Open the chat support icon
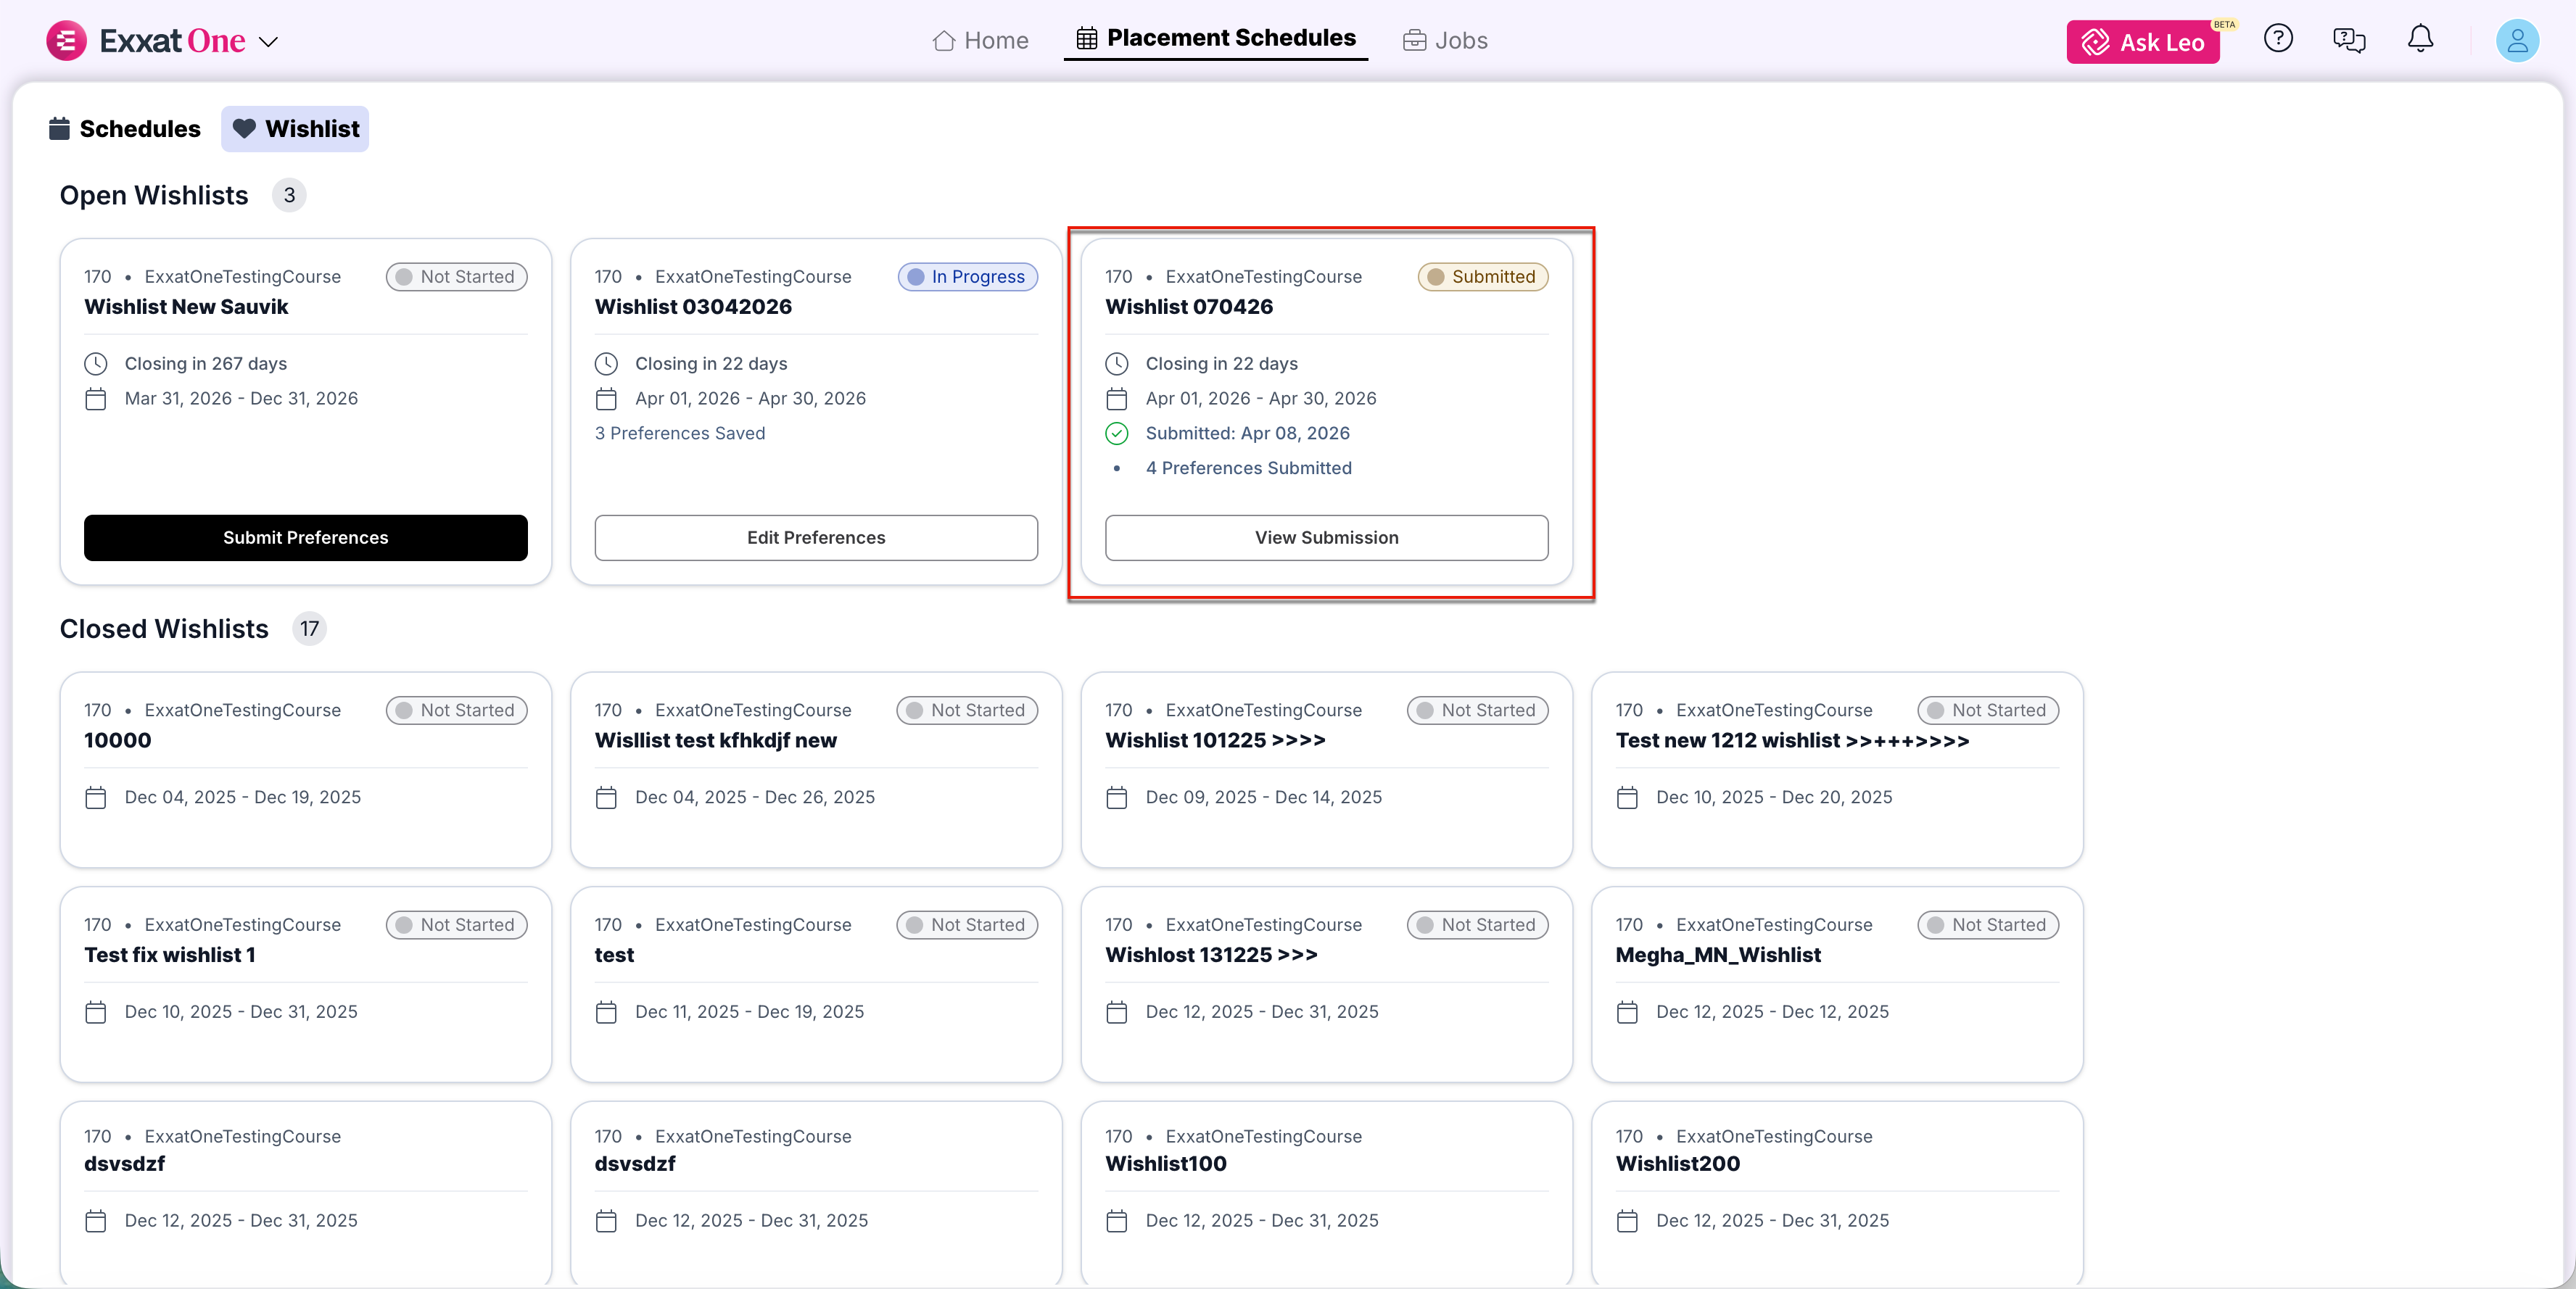The width and height of the screenshot is (2576, 1289). pos(2348,40)
